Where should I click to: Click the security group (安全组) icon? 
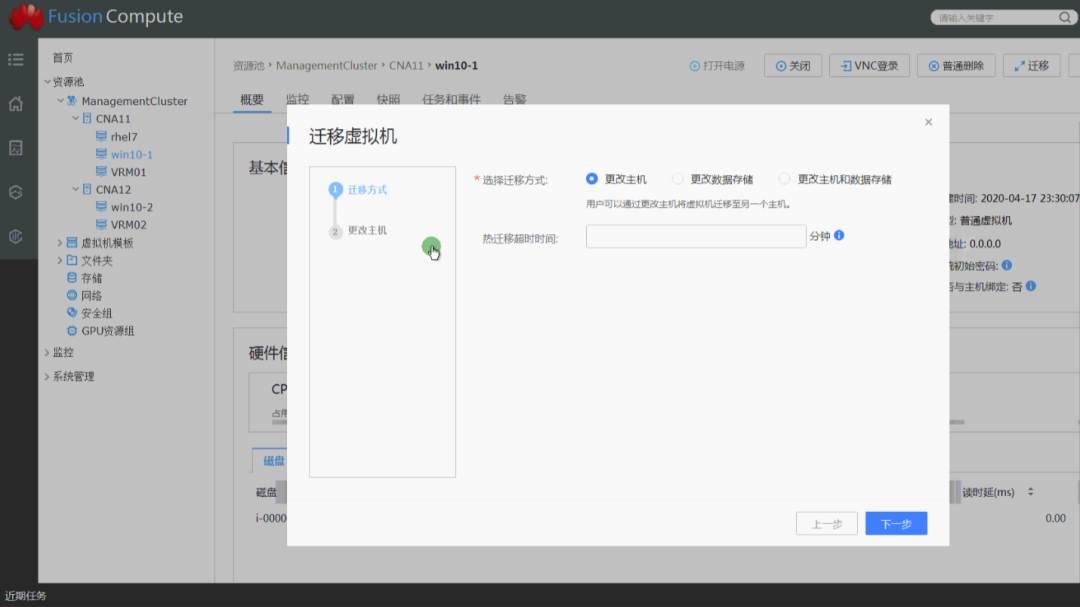click(x=72, y=313)
